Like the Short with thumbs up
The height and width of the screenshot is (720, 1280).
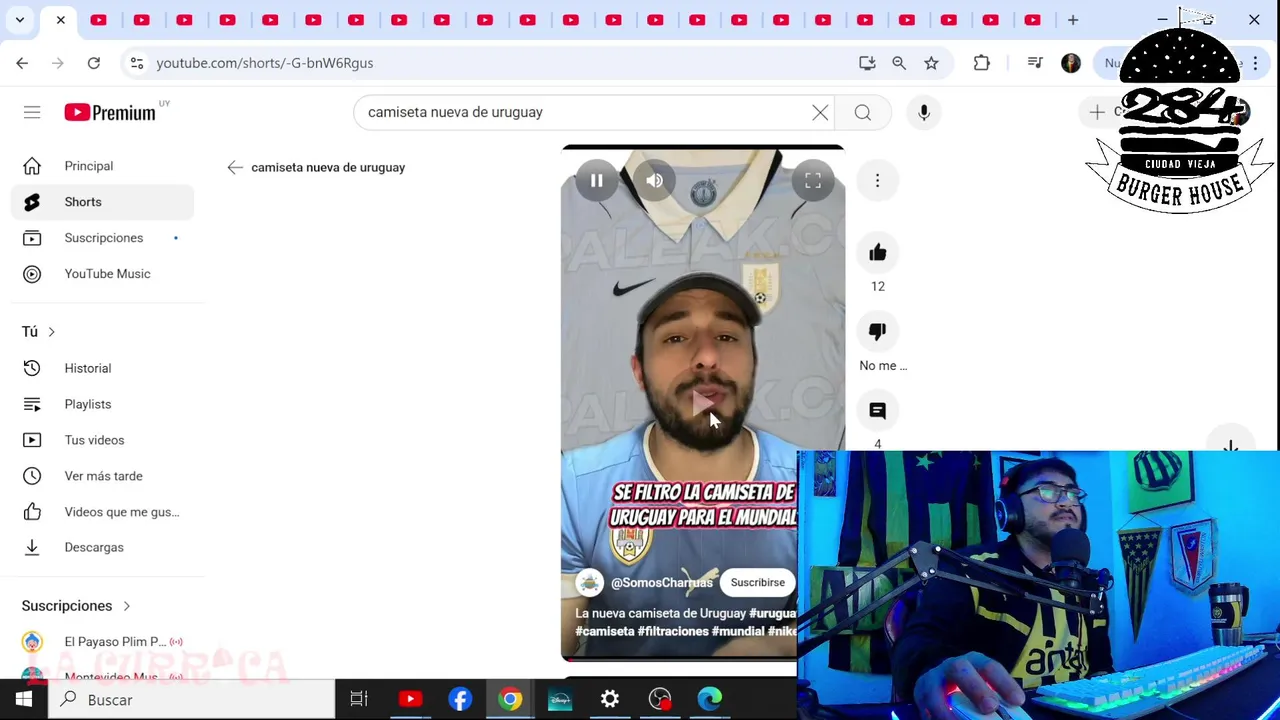[877, 253]
